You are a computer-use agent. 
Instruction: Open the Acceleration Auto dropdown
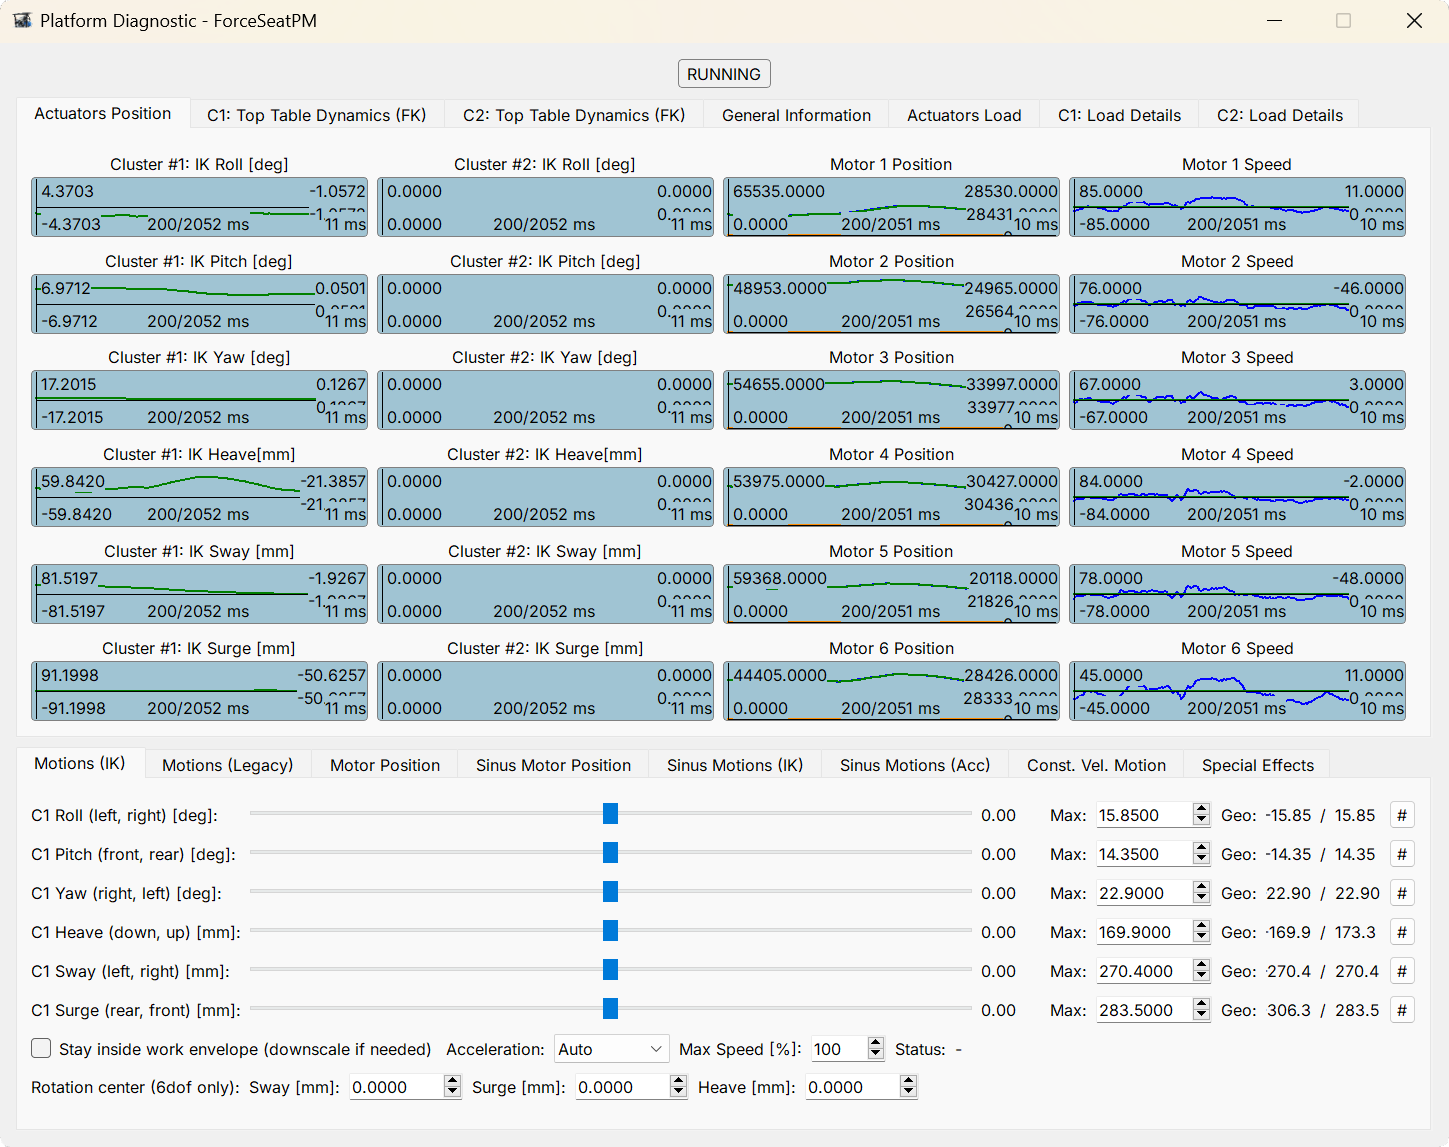(611, 1049)
